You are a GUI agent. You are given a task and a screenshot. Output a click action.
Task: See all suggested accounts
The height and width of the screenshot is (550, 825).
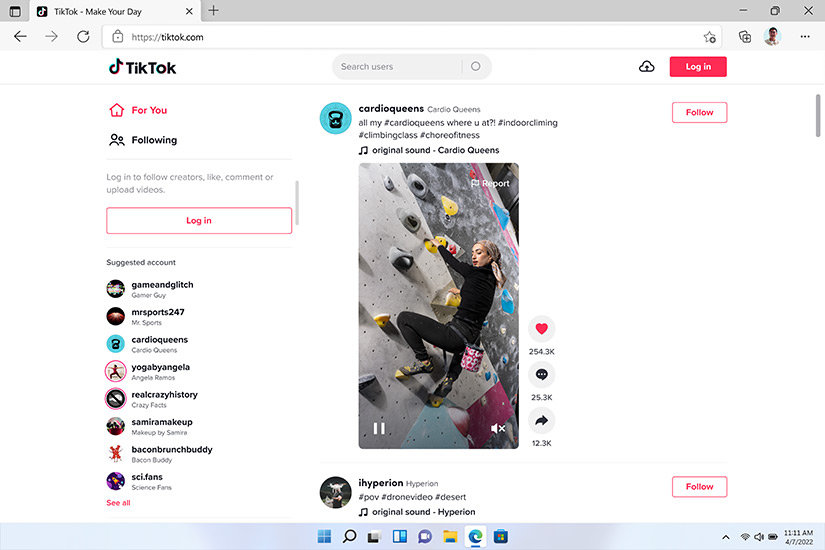[x=118, y=503]
